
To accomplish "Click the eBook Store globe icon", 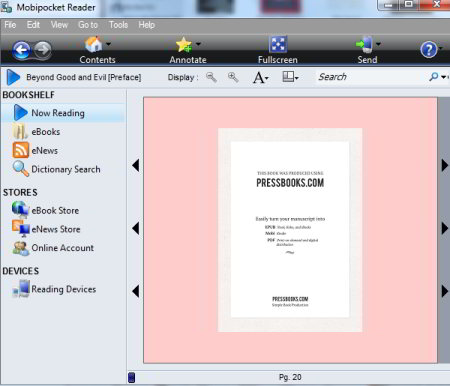I will tap(20, 209).
